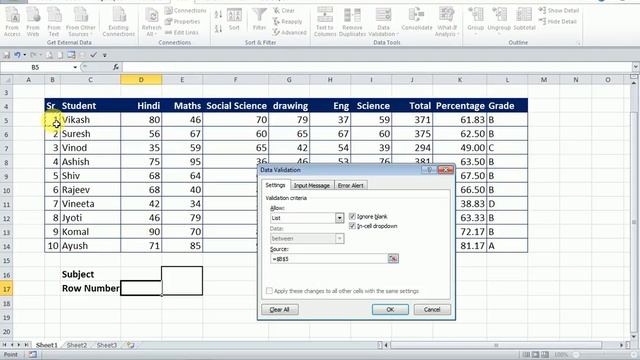Open the Allow list dropdown
The width and height of the screenshot is (640, 360).
(339, 218)
